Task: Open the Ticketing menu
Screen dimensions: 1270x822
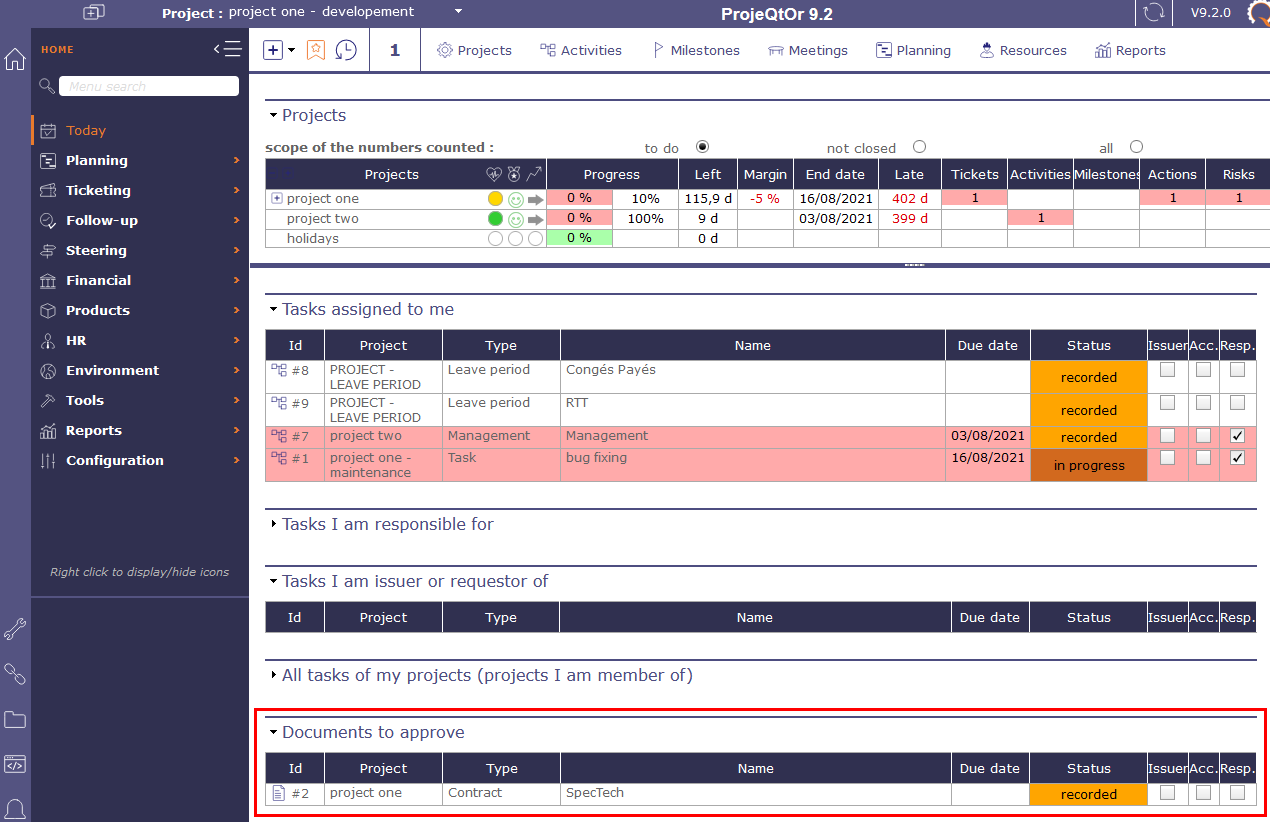Action: click(x=98, y=190)
